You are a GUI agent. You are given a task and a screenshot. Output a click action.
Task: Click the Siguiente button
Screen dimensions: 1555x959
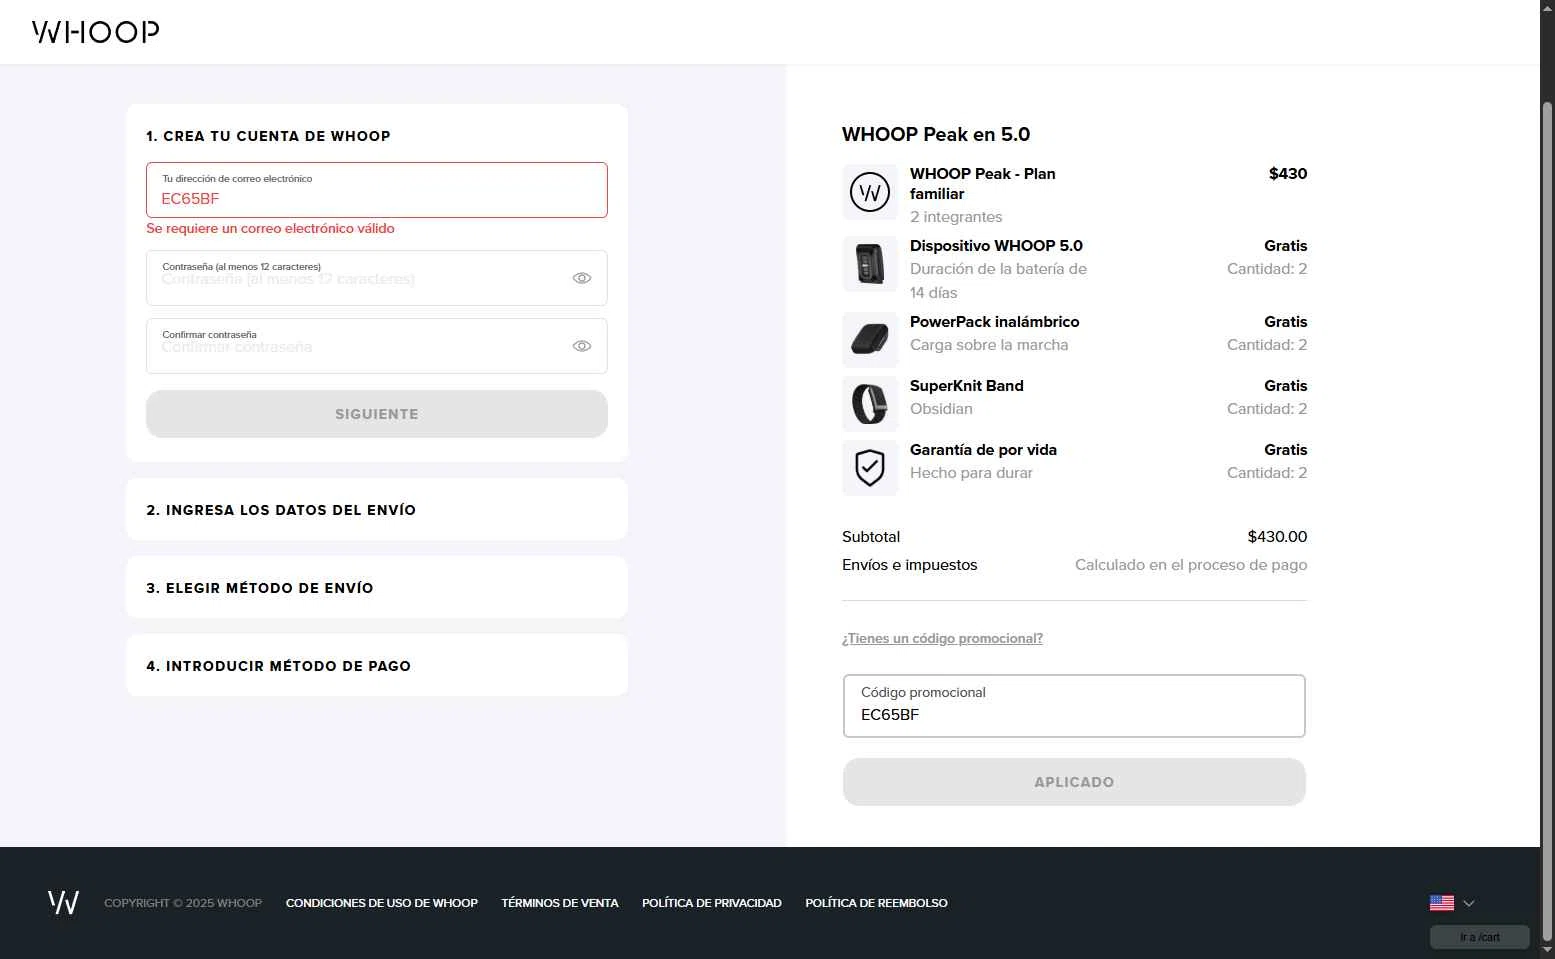377,414
